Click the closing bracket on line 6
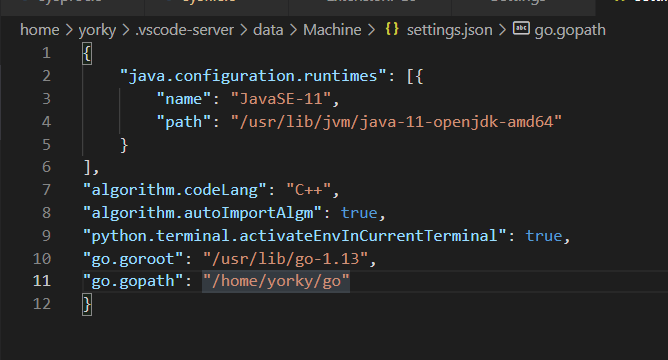668x360 pixels. pos(87,167)
